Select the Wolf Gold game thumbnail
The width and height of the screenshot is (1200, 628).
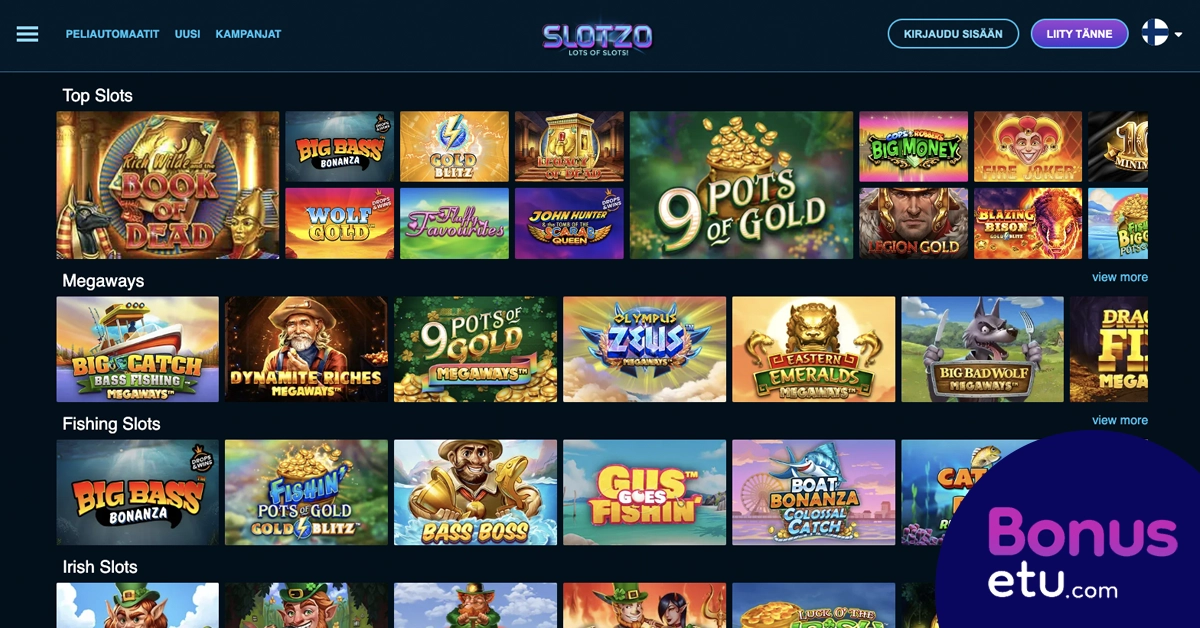point(340,223)
